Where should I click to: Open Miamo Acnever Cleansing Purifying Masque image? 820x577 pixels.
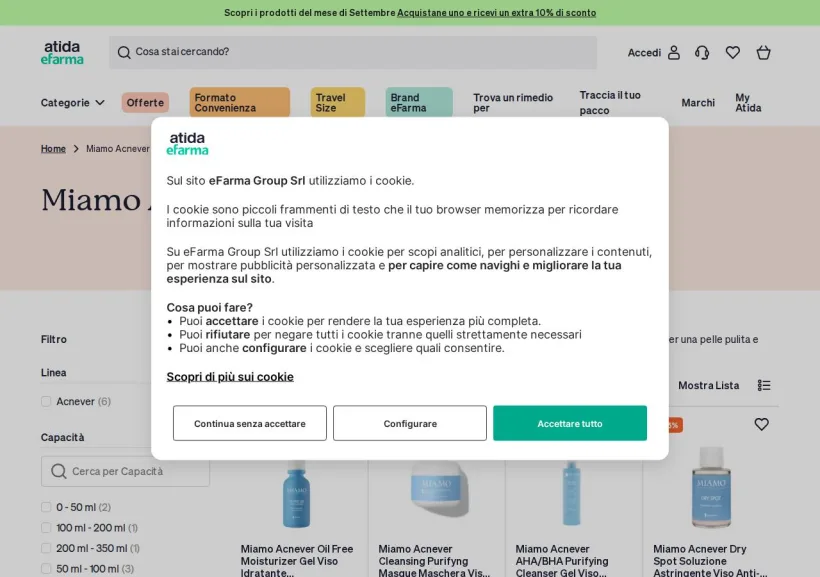[x=437, y=489]
